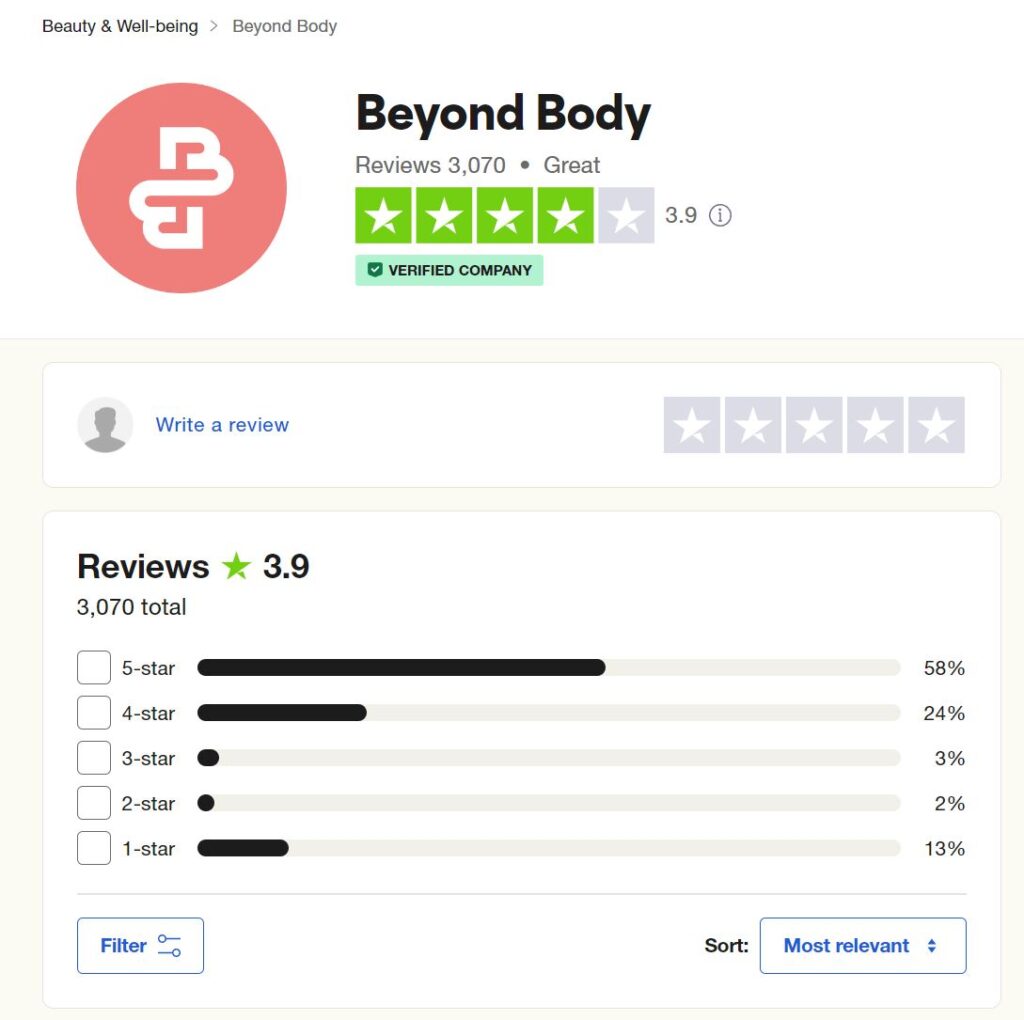
Task: Click the Verified Company badge
Action: tap(449, 270)
